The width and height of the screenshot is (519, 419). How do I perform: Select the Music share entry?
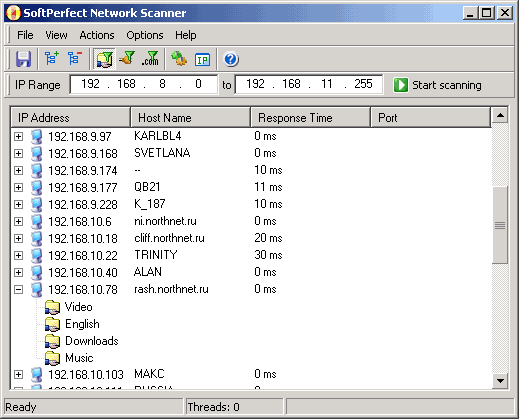point(79,358)
